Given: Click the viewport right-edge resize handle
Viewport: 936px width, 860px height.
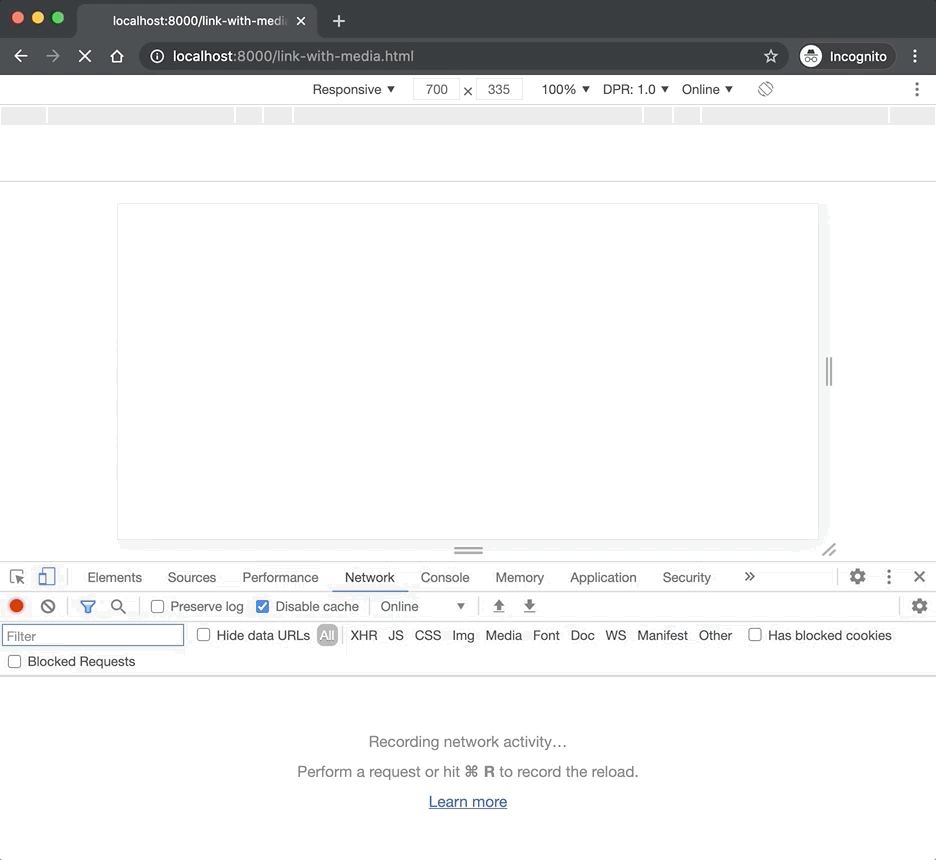Looking at the screenshot, I should pyautogui.click(x=829, y=372).
